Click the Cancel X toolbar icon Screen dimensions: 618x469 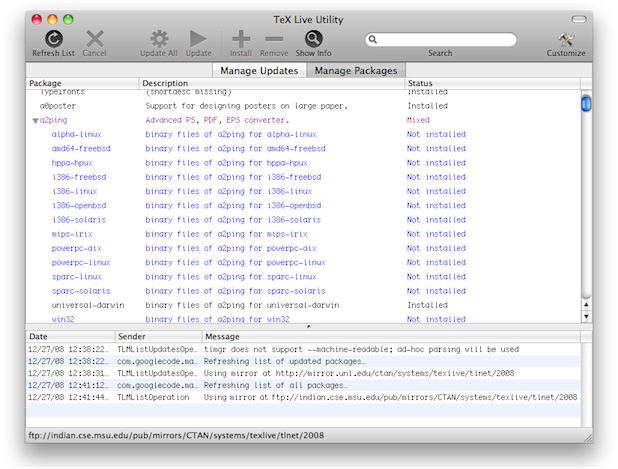point(95,39)
